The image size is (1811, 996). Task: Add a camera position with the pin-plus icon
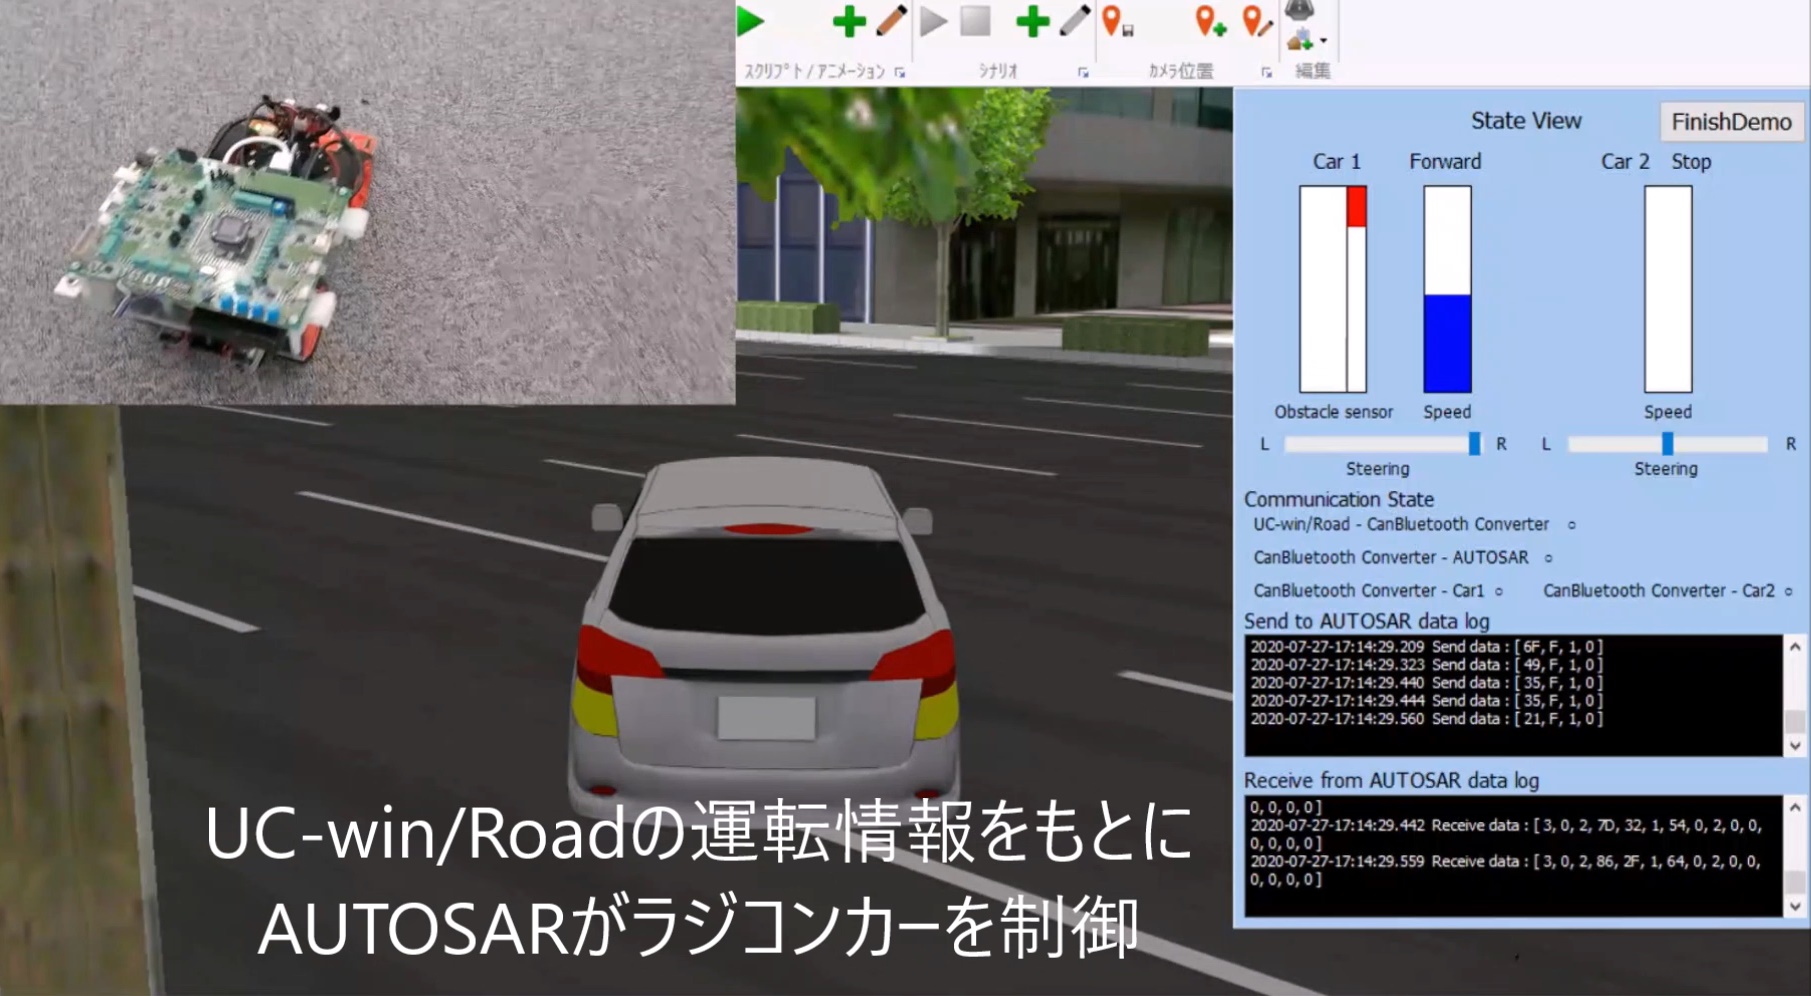[1211, 21]
